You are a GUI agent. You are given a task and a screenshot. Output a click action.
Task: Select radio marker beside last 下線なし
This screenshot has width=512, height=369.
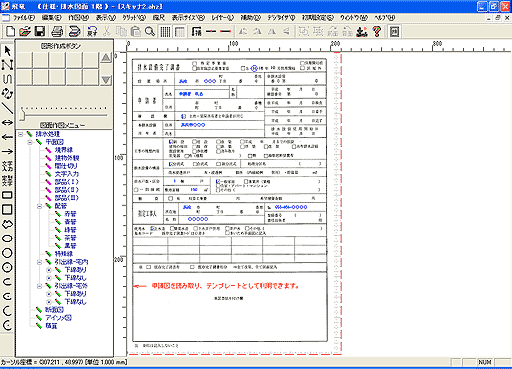click(49, 302)
